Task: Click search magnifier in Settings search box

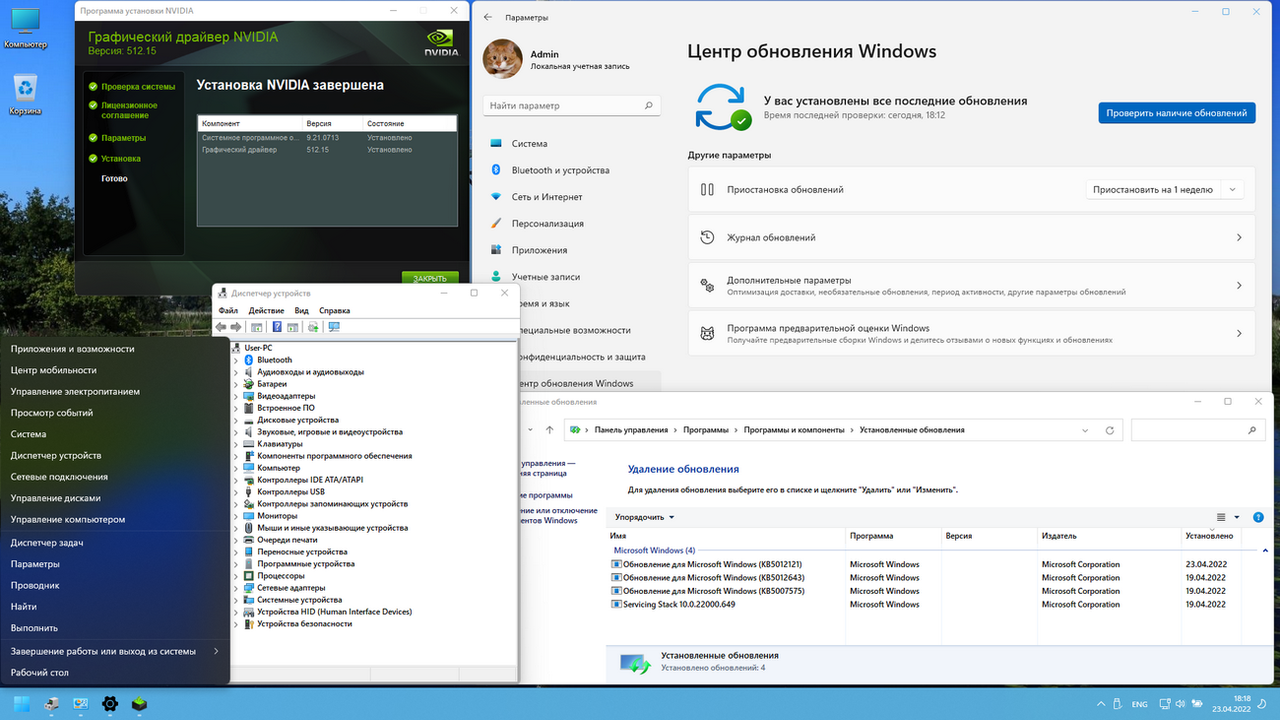Action: click(x=648, y=105)
